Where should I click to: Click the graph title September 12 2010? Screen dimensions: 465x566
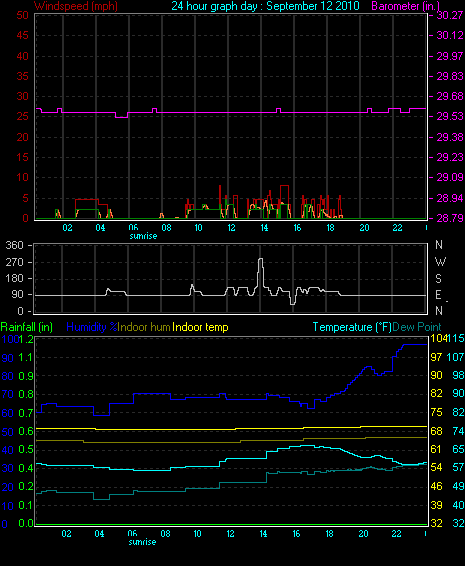point(313,6)
